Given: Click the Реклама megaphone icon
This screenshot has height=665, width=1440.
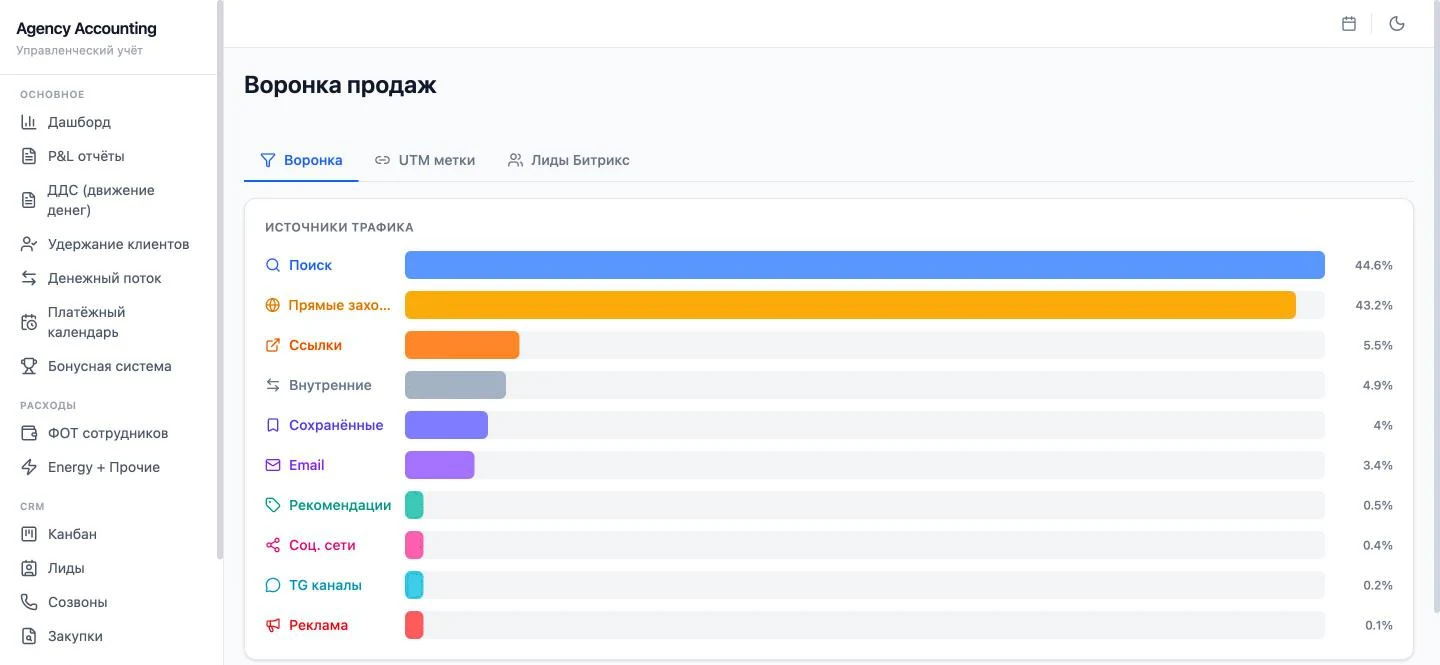Looking at the screenshot, I should click(x=273, y=625).
